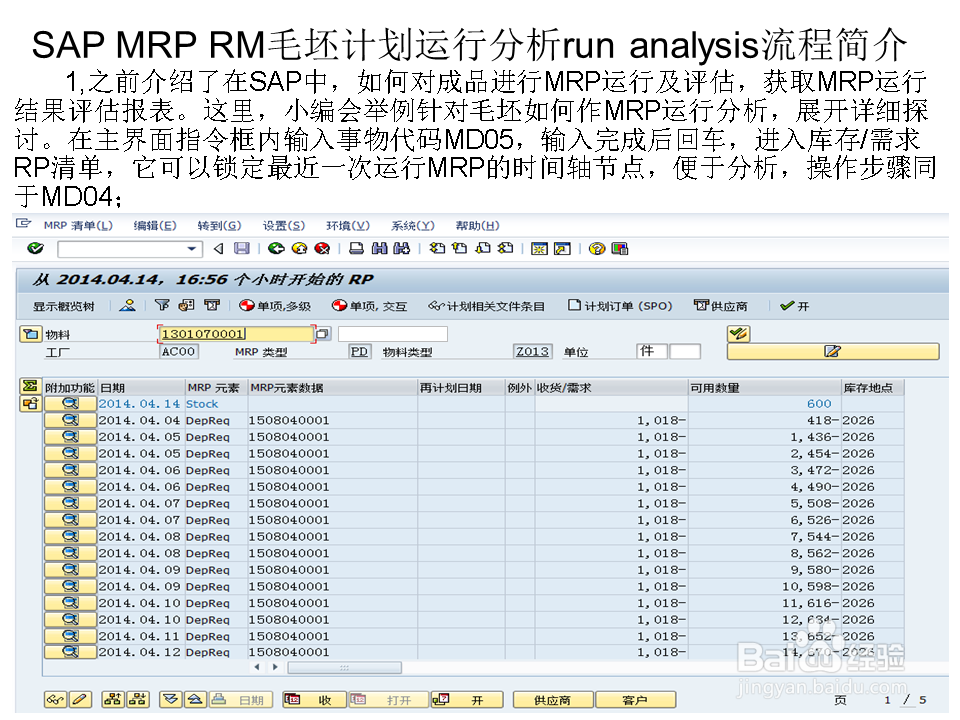Click the Customize Local Layout icon

[620, 248]
